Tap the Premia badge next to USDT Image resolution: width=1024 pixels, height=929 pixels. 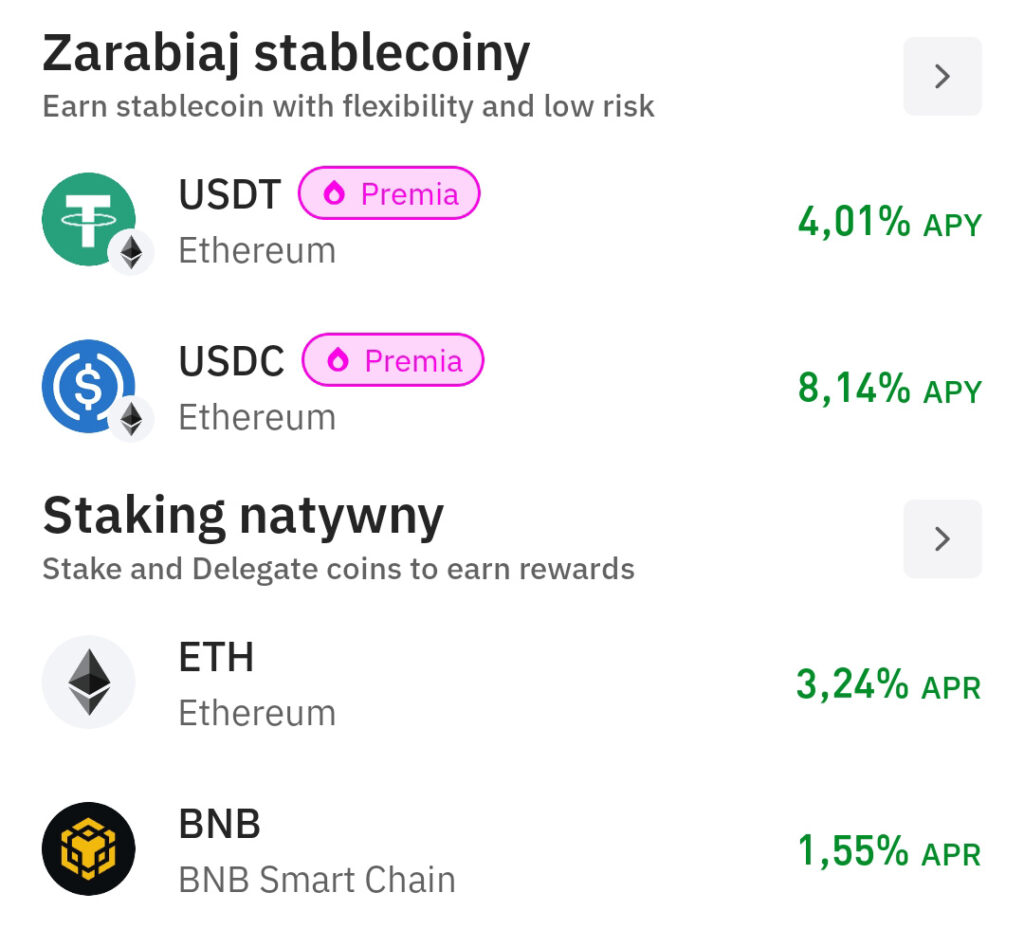pos(389,194)
